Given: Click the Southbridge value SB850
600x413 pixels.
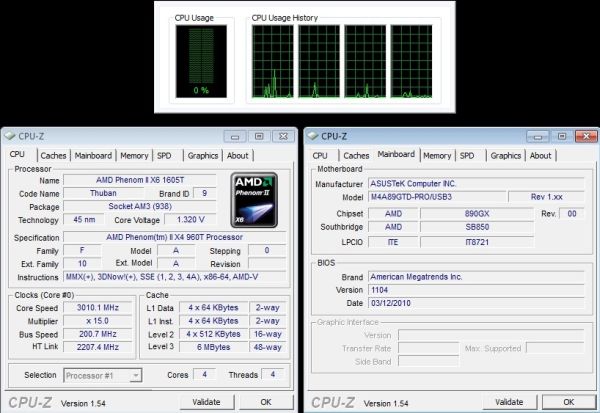Looking at the screenshot, I should 477,227.
